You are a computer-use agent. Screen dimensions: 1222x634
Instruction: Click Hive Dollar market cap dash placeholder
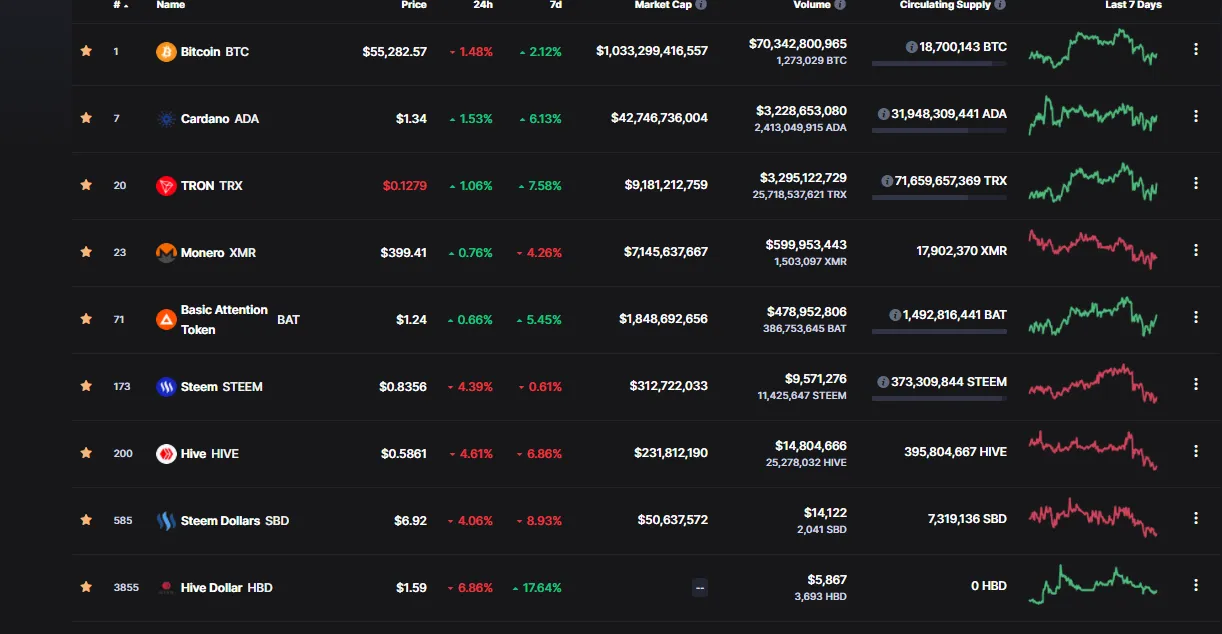(x=700, y=588)
